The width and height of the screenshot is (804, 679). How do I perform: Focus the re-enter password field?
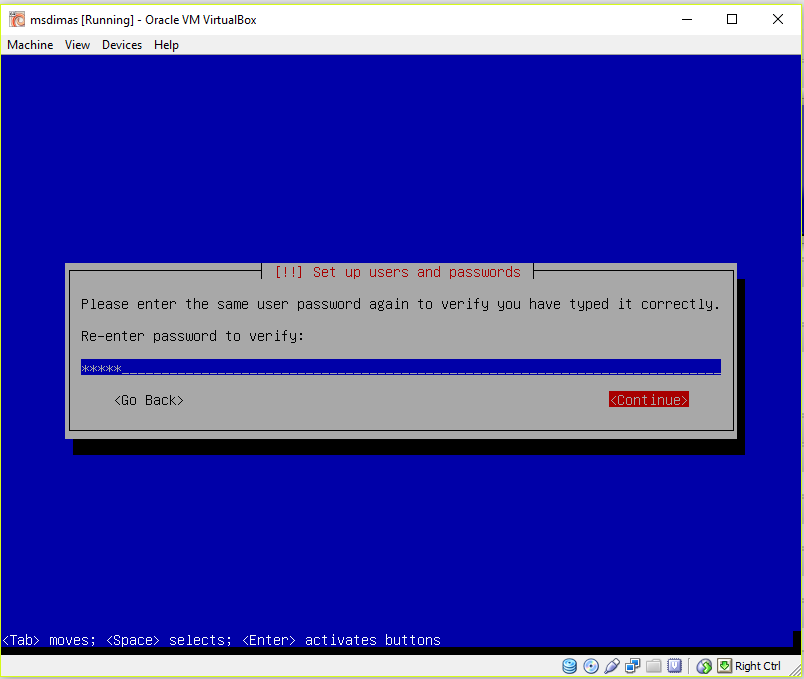pos(401,367)
